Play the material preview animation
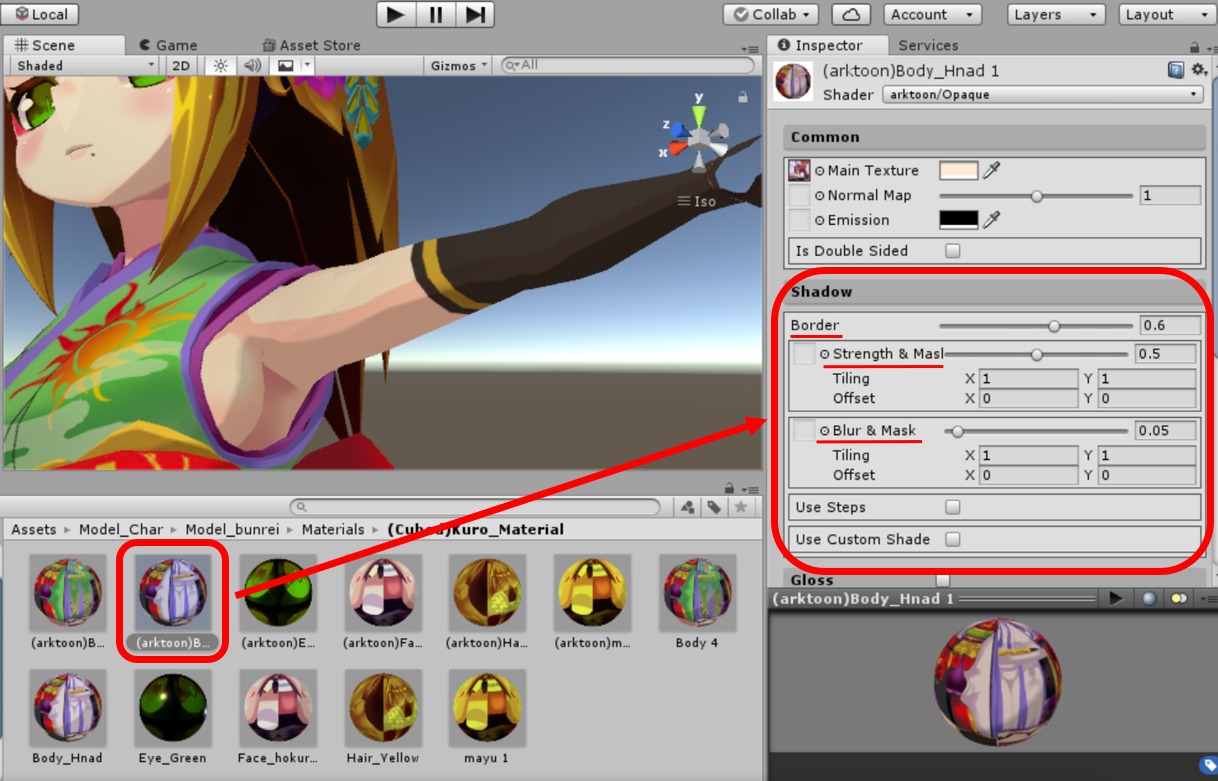Screen dimensions: 1218x781 (x=1116, y=598)
